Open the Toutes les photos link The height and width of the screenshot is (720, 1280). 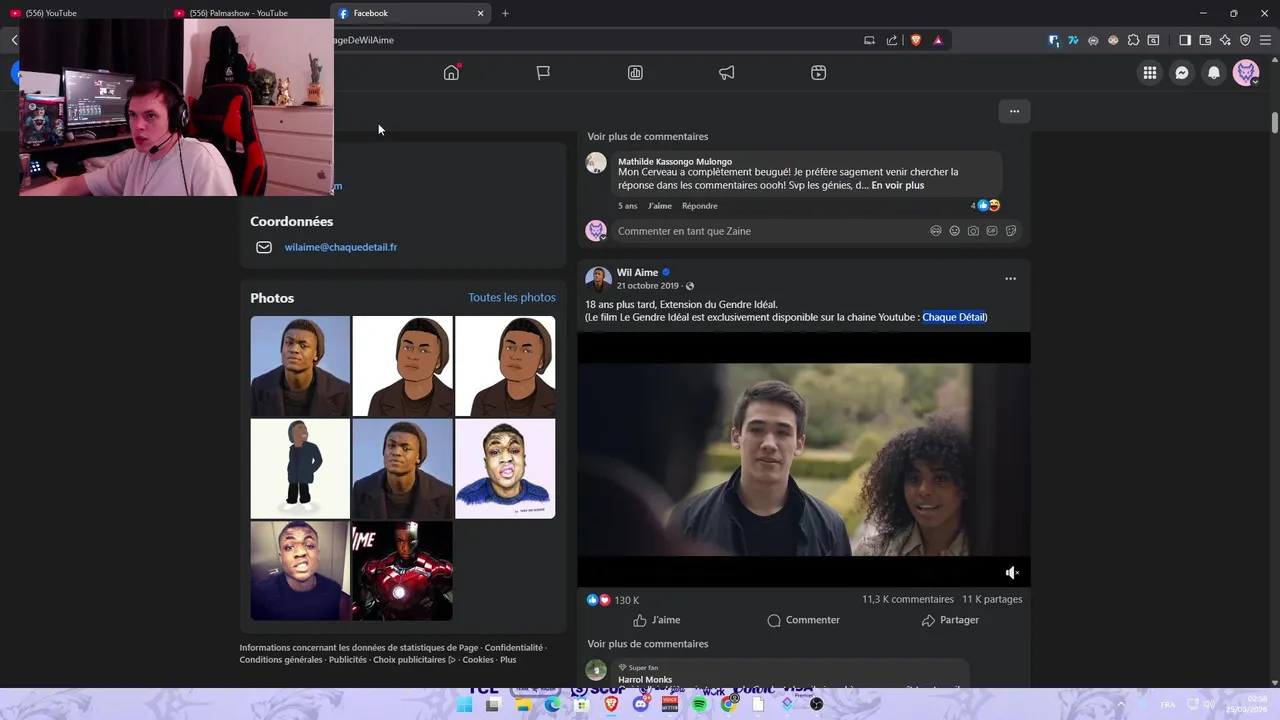click(x=512, y=298)
